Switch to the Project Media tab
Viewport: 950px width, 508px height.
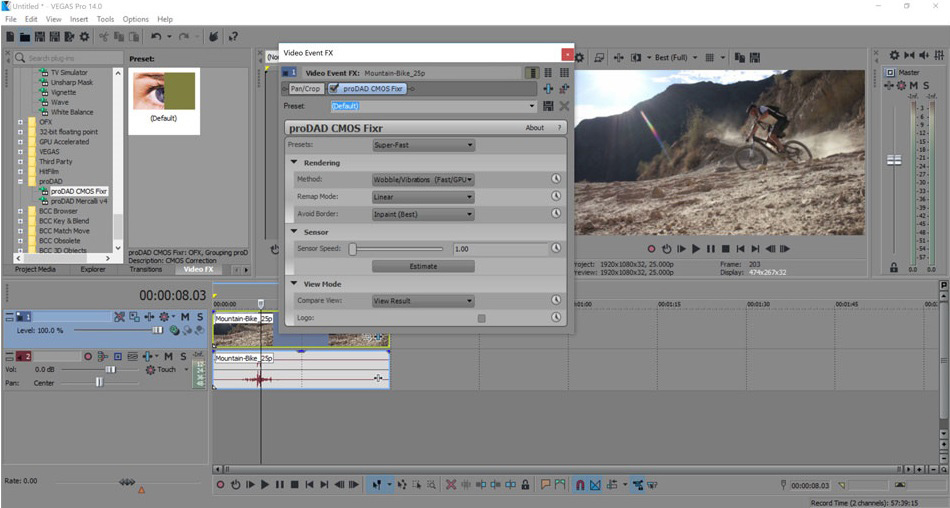pyautogui.click(x=35, y=269)
